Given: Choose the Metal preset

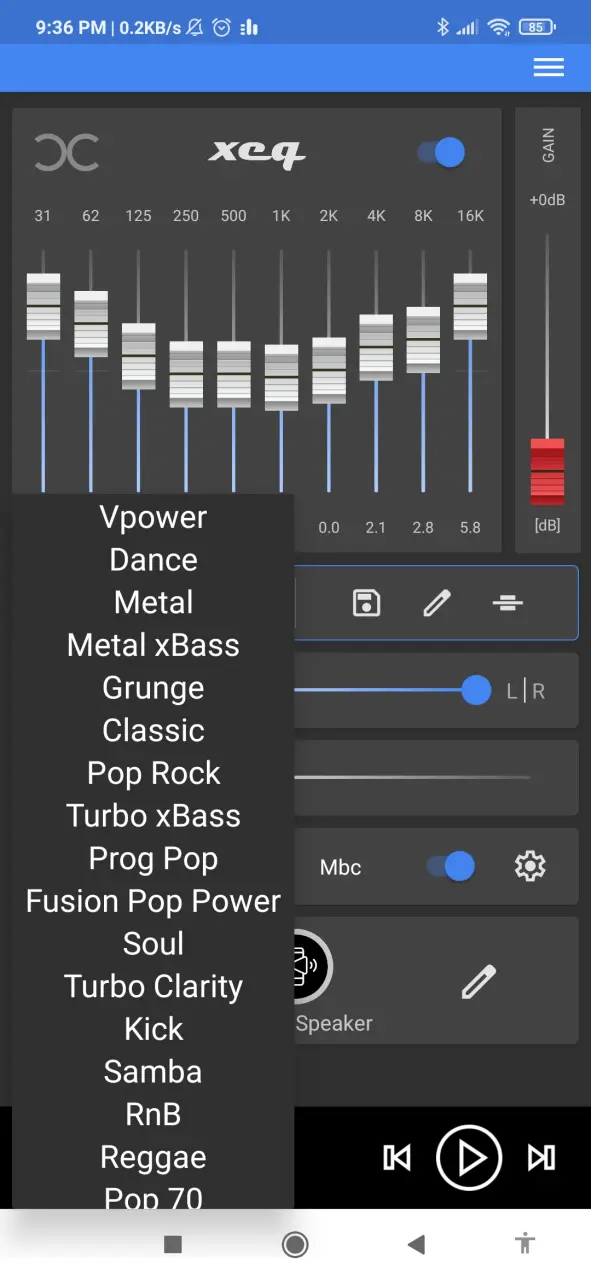Looking at the screenshot, I should pos(153,602).
